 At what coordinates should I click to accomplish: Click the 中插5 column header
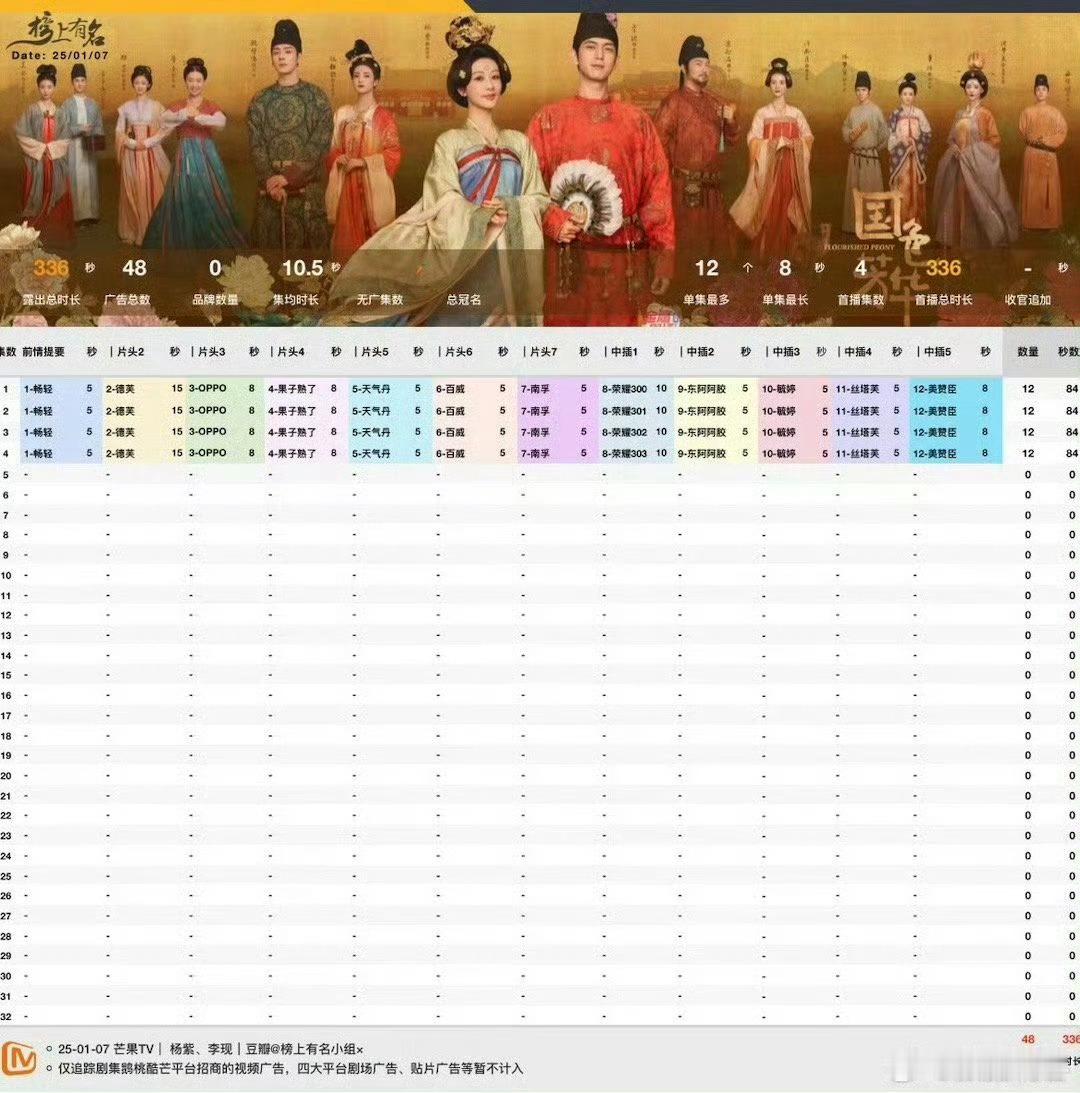(x=937, y=352)
